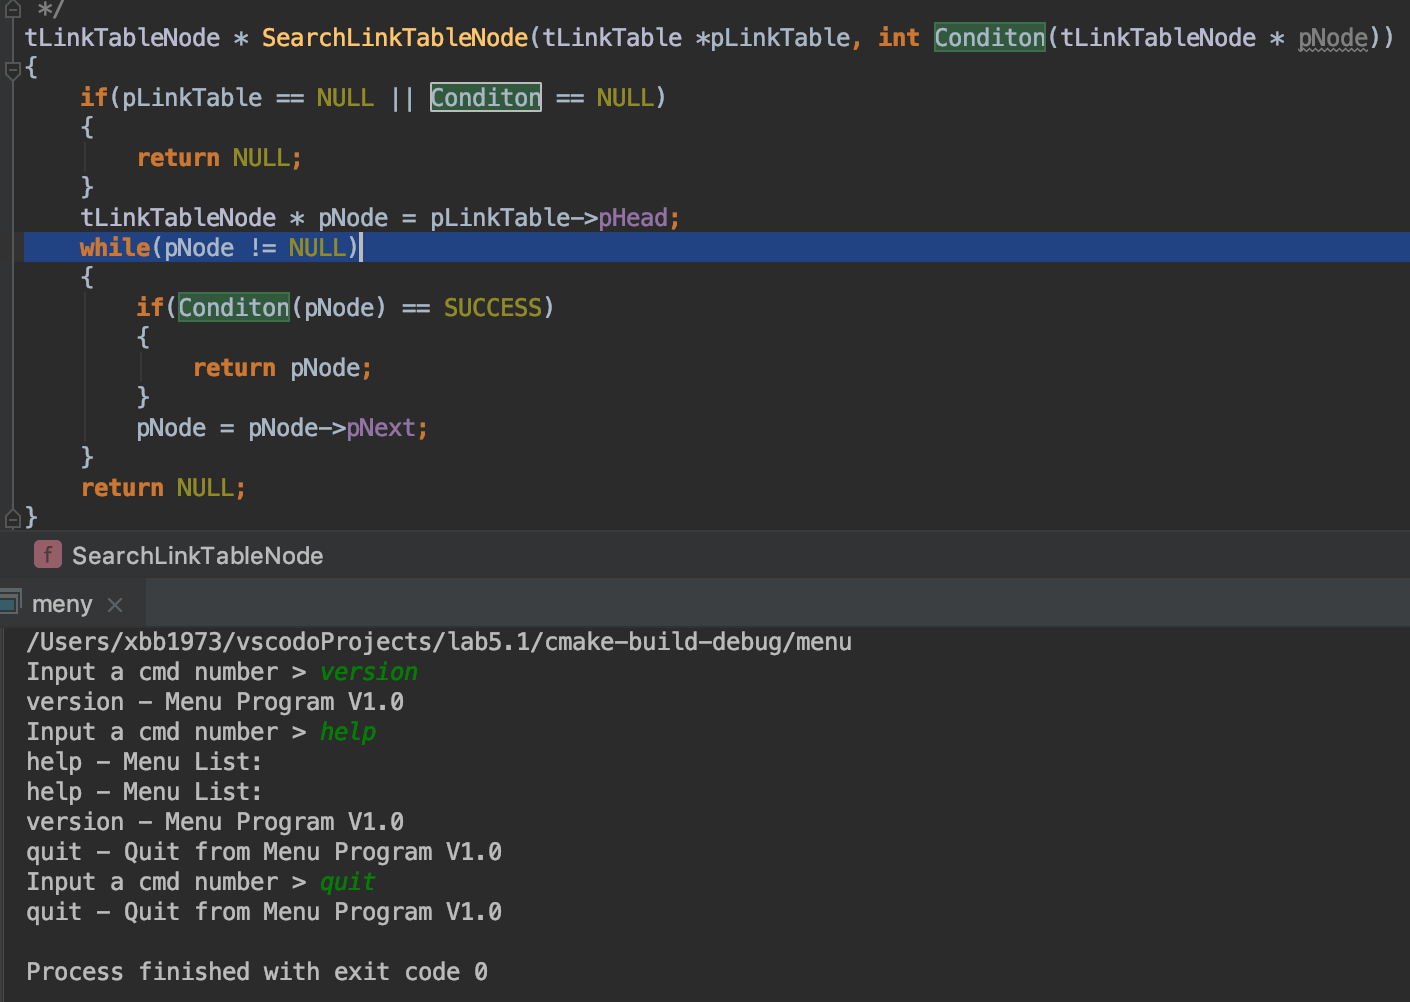Select the meny run tab
1410x1002 pixels.
click(62, 605)
